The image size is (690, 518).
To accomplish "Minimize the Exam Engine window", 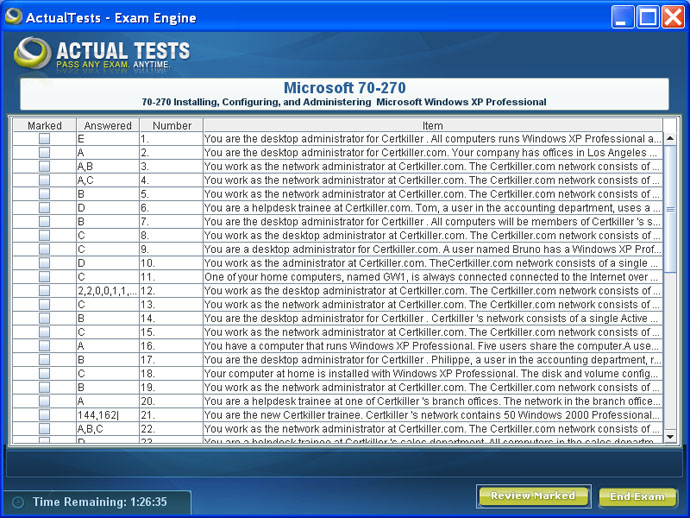I will 622,18.
